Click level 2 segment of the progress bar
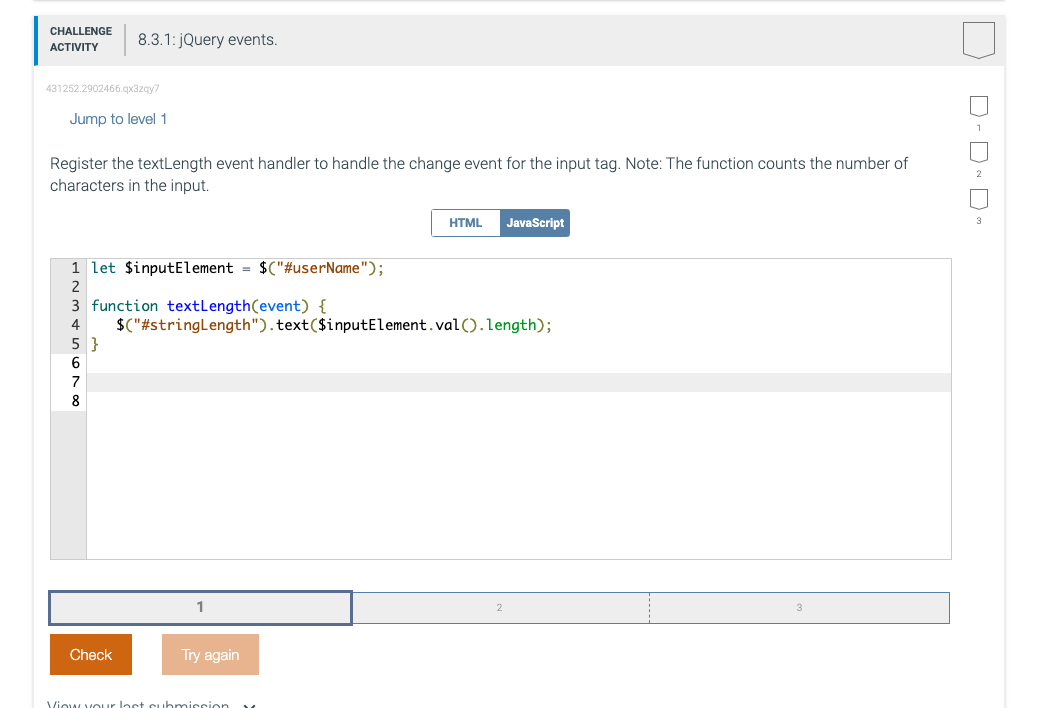 click(x=499, y=607)
